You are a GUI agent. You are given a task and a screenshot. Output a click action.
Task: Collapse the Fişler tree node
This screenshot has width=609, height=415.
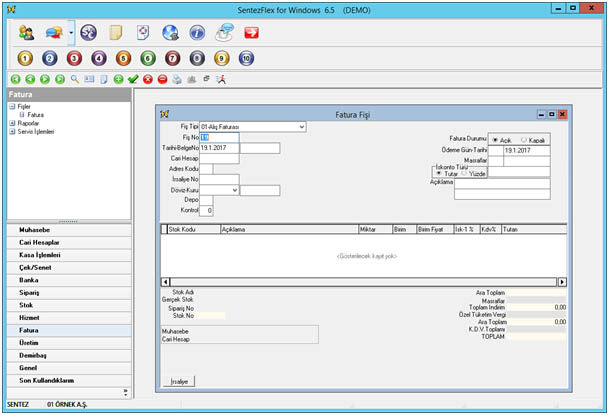click(12, 106)
